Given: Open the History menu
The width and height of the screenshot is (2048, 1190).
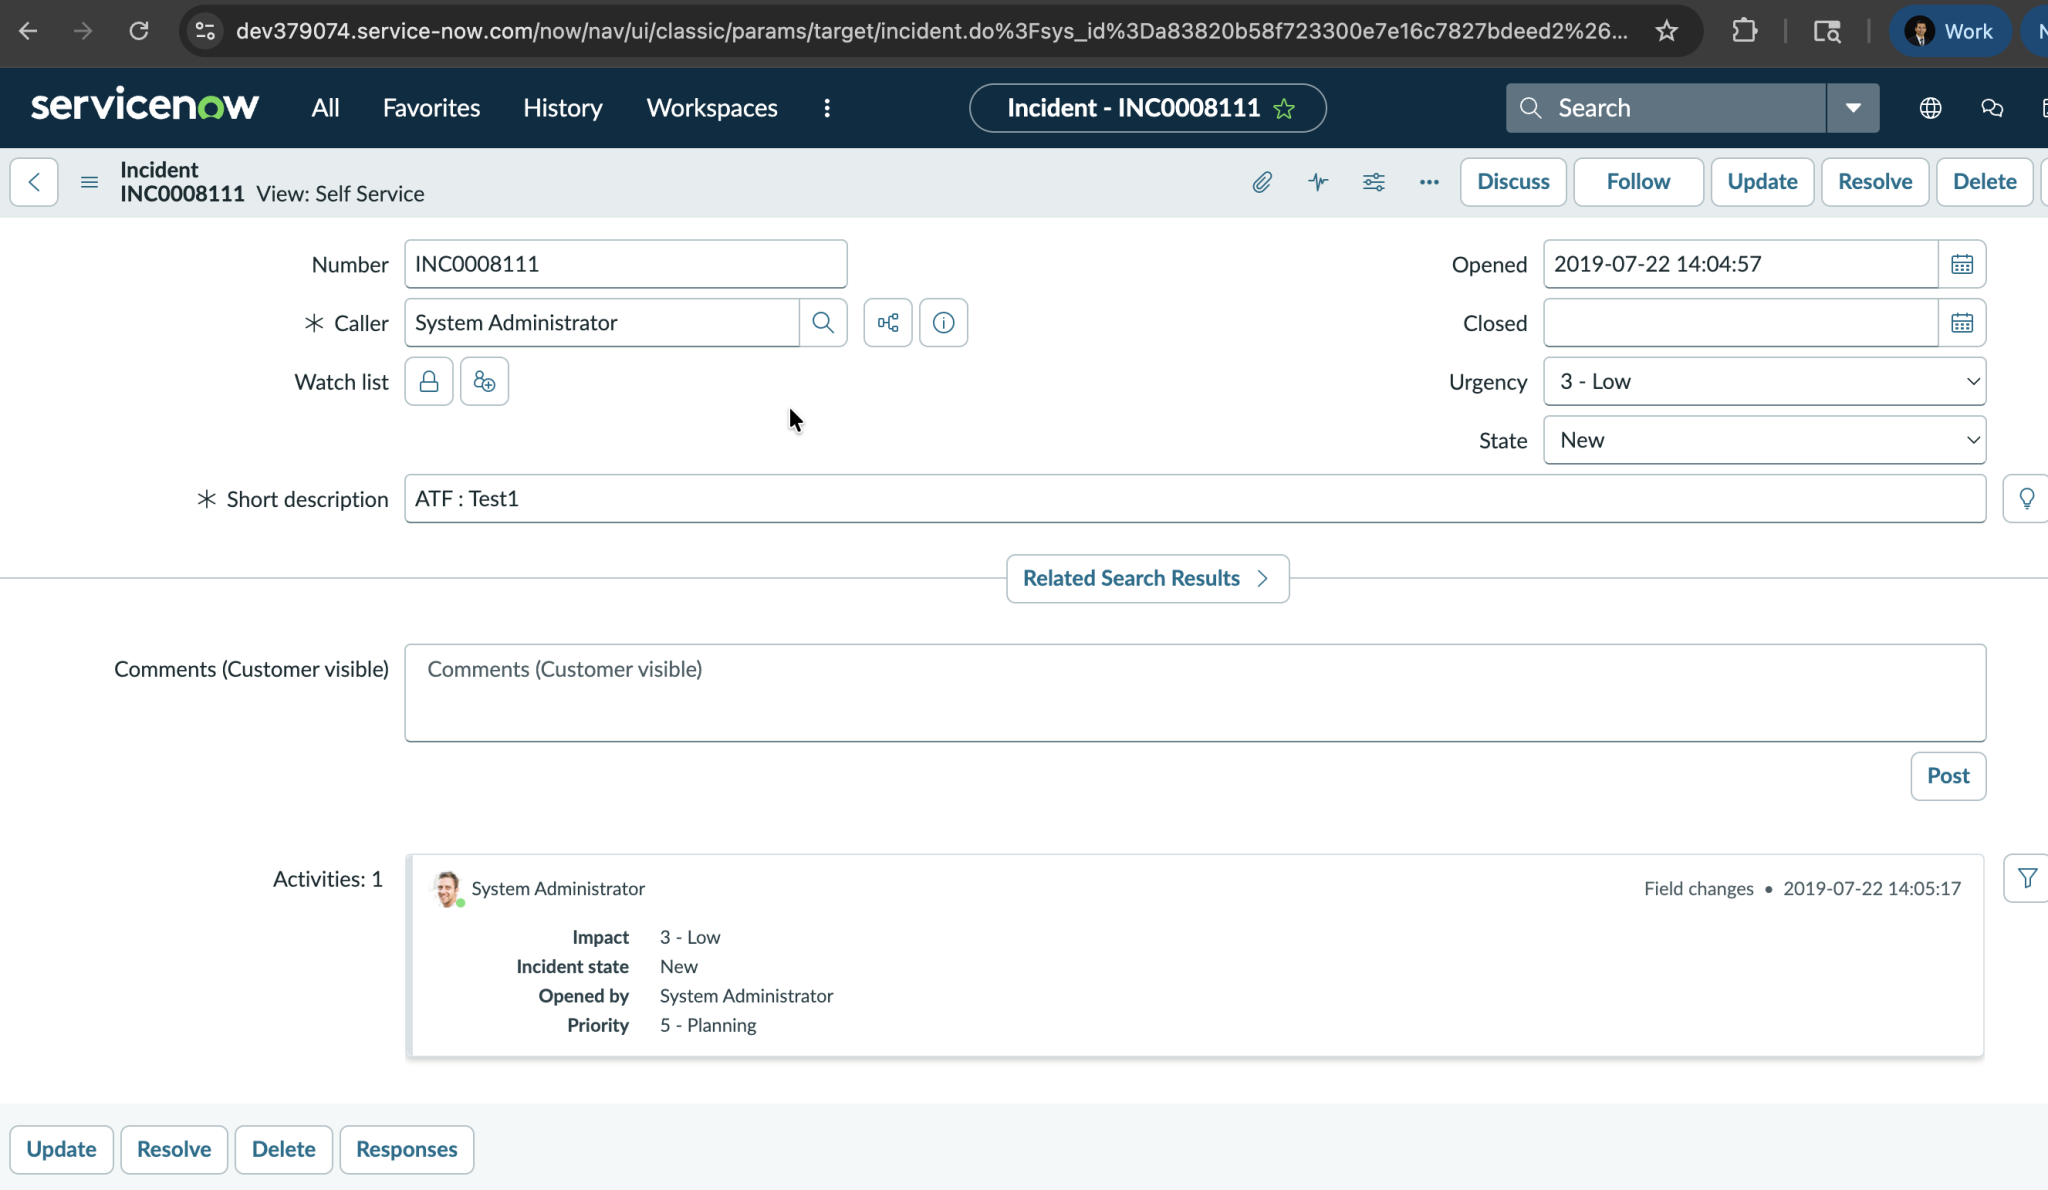Looking at the screenshot, I should tap(563, 108).
